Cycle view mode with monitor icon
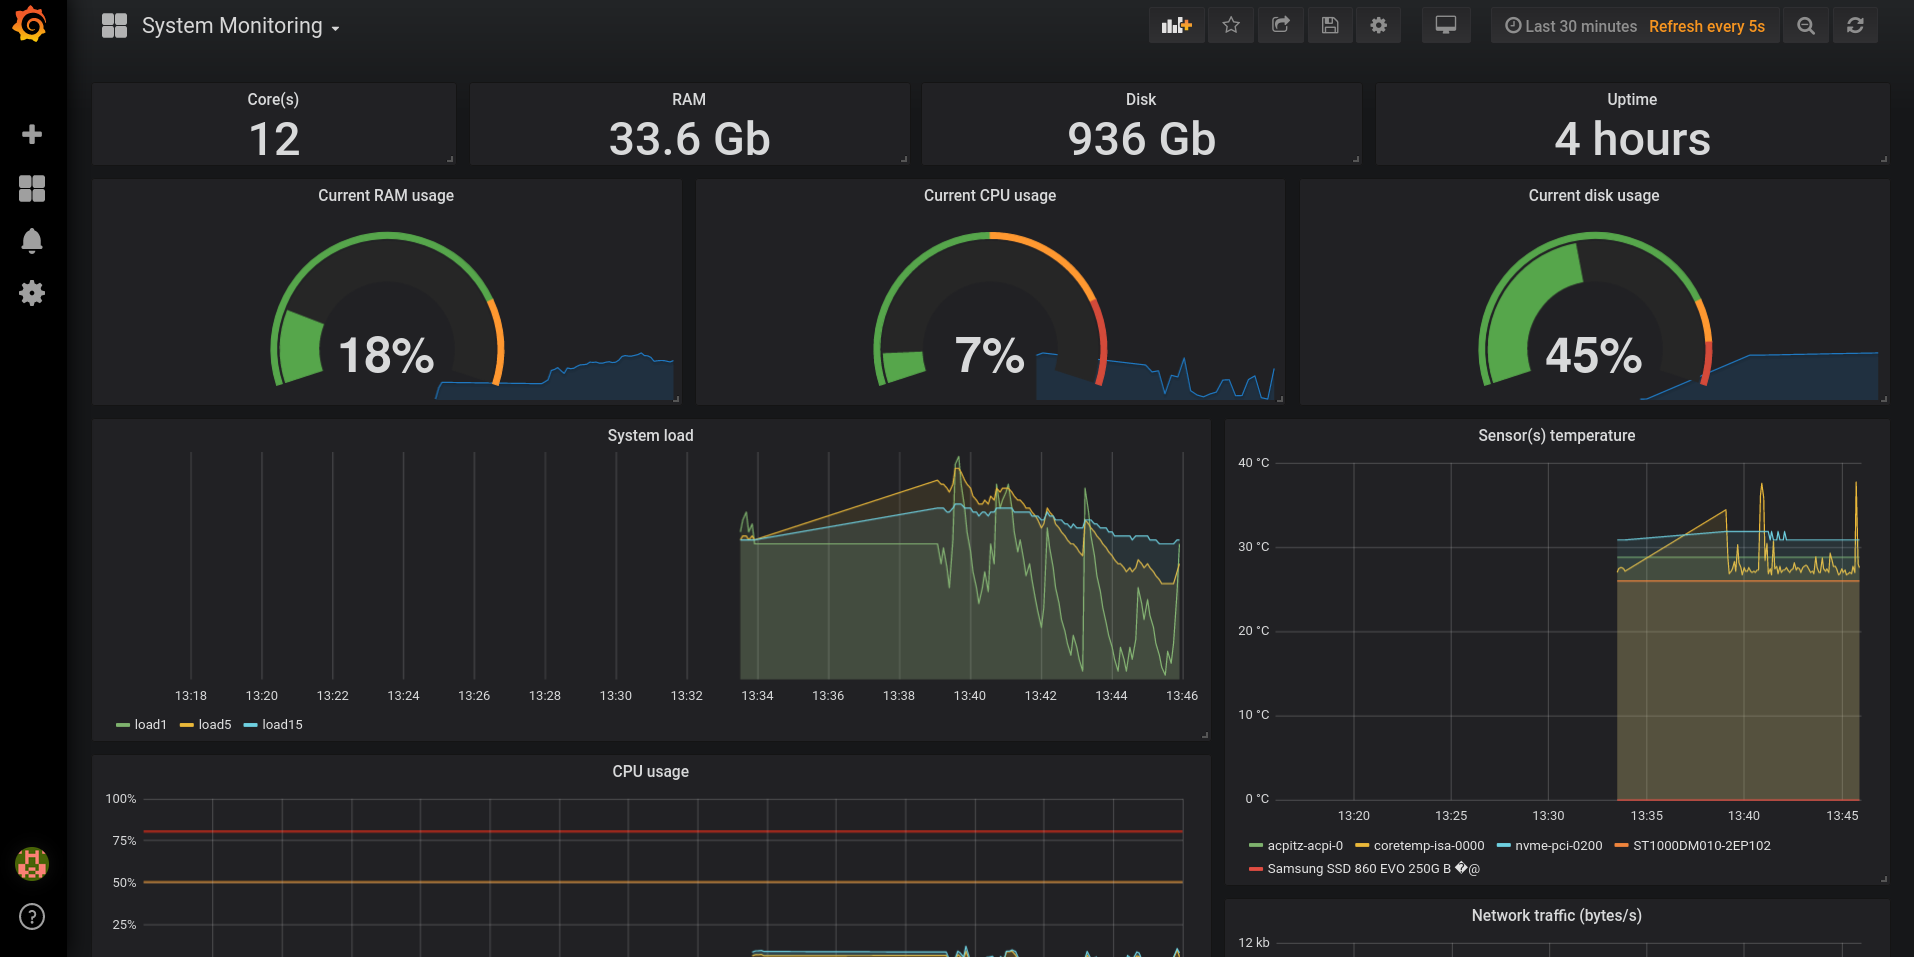This screenshot has height=957, width=1914. (1446, 25)
